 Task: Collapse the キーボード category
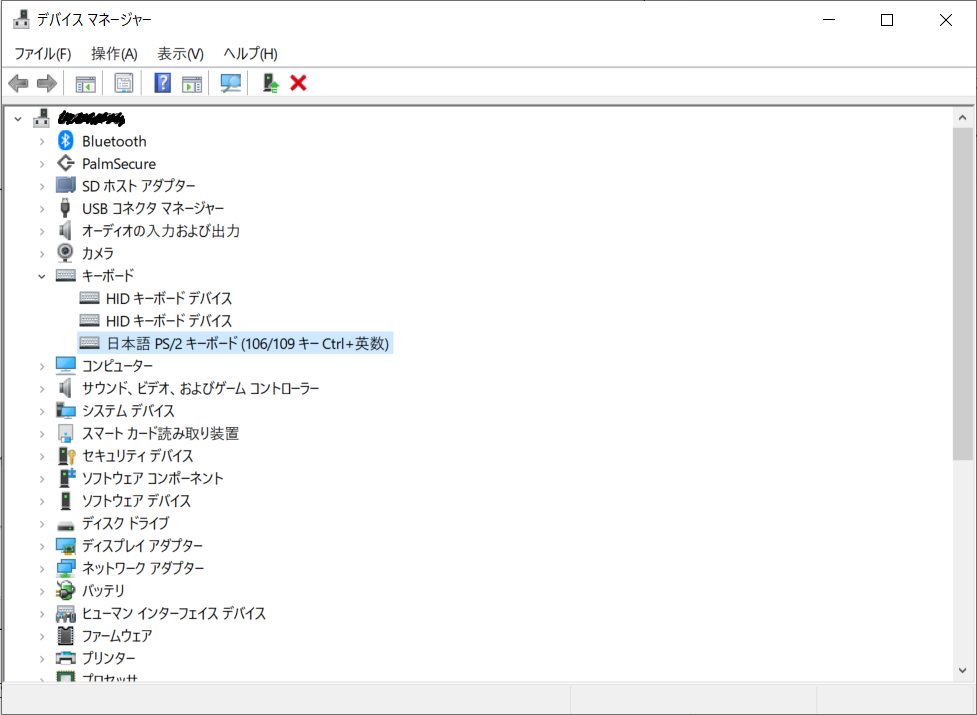point(42,276)
